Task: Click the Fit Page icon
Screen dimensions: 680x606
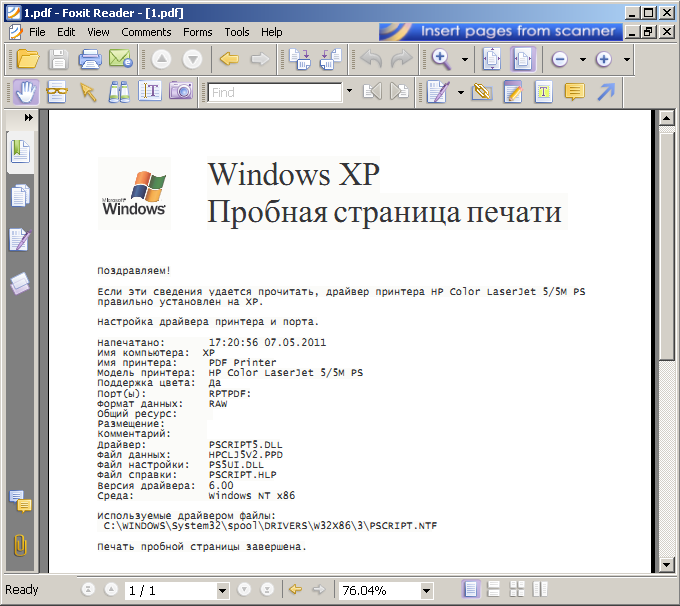Action: coord(492,59)
